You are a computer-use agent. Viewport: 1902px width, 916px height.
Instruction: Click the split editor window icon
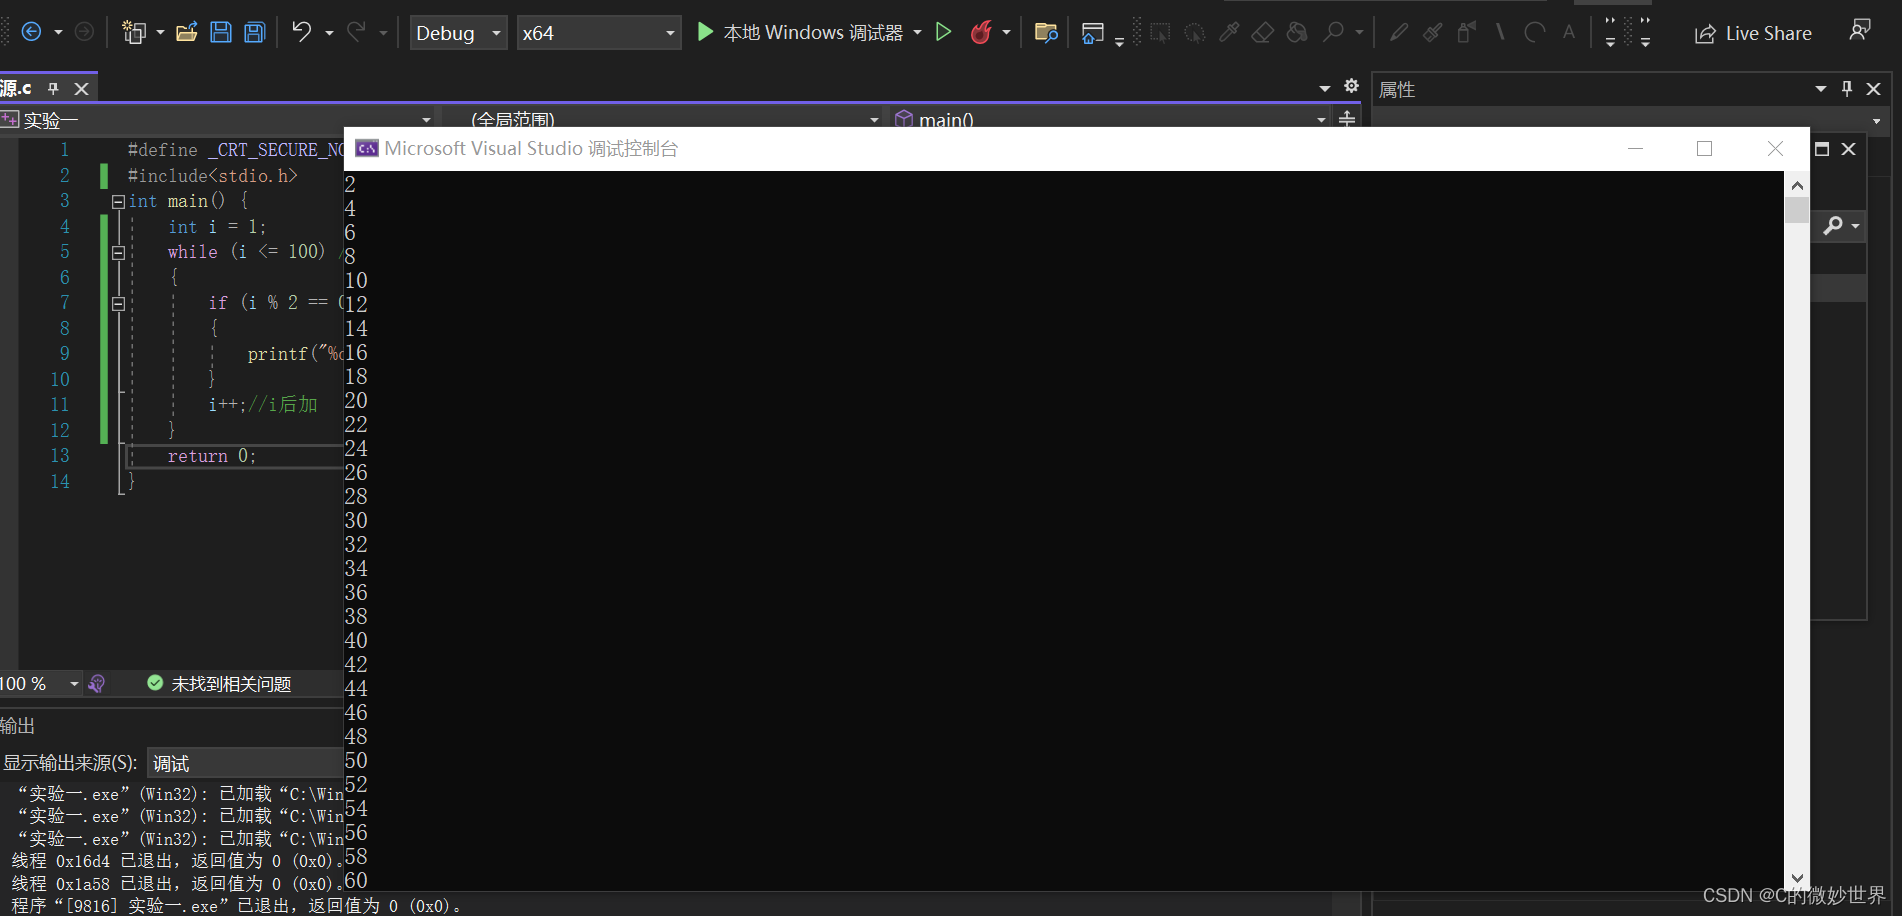pos(1347,119)
